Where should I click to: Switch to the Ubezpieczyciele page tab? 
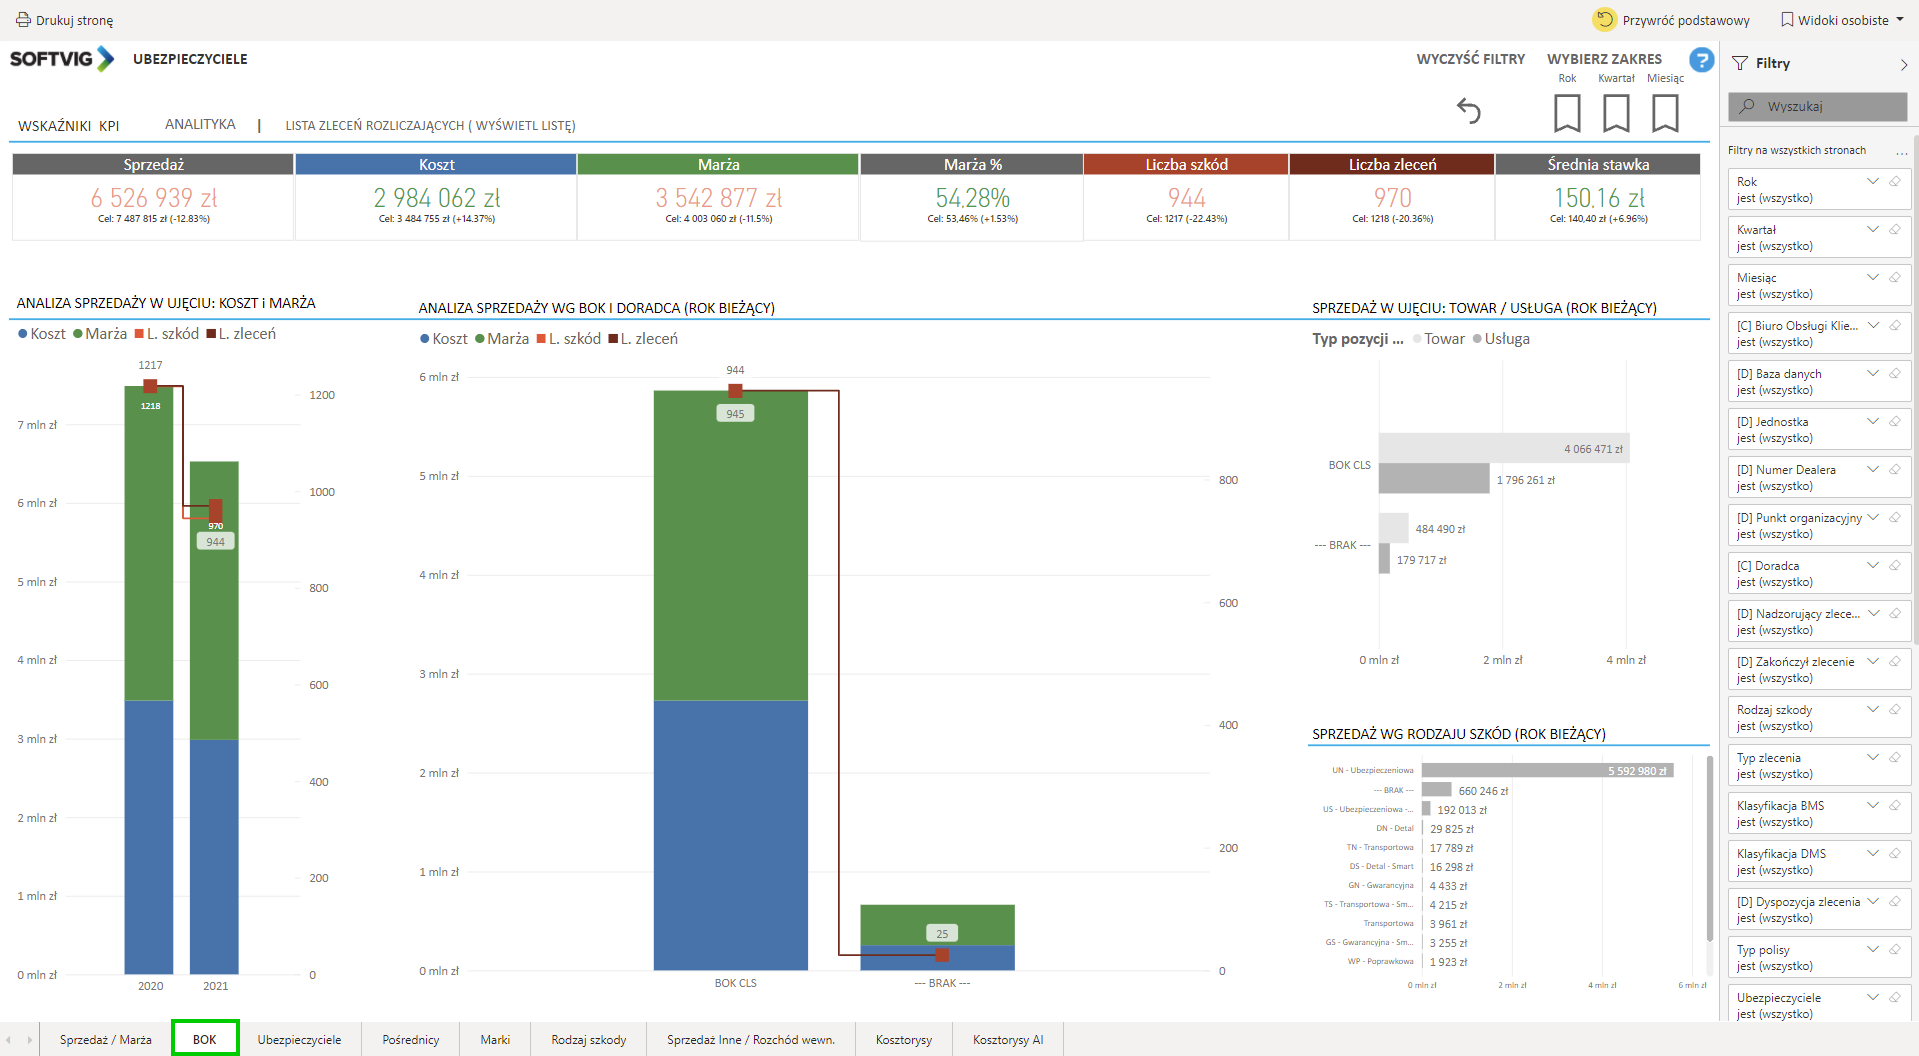[x=299, y=1040]
